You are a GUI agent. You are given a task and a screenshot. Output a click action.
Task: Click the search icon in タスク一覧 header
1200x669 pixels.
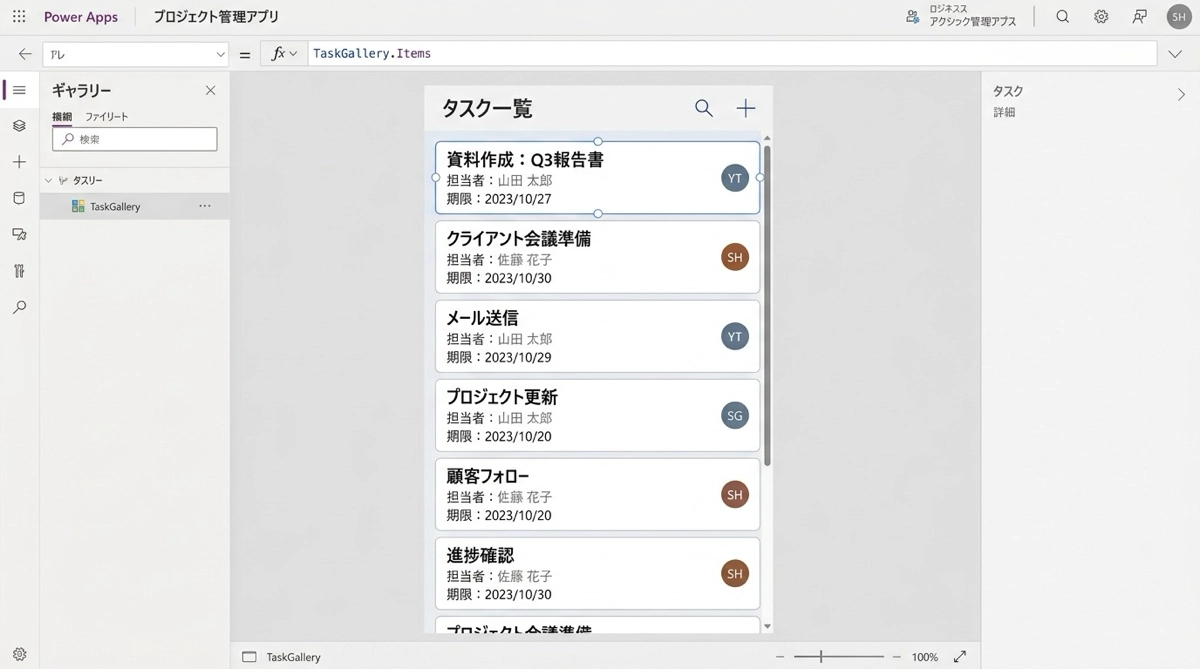click(704, 108)
